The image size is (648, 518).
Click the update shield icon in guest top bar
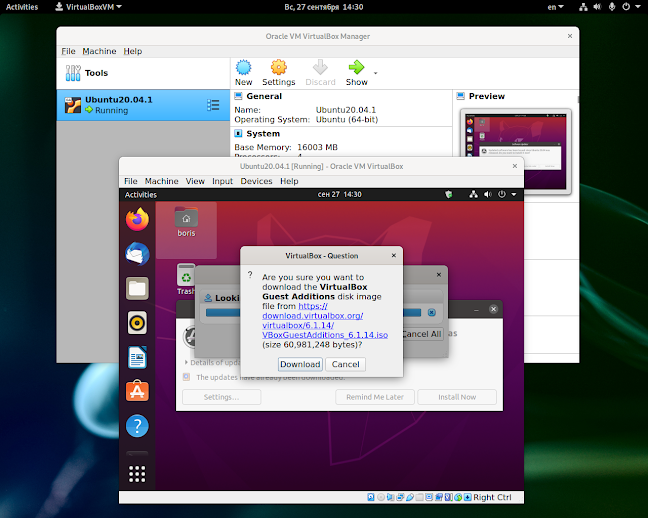[448, 194]
